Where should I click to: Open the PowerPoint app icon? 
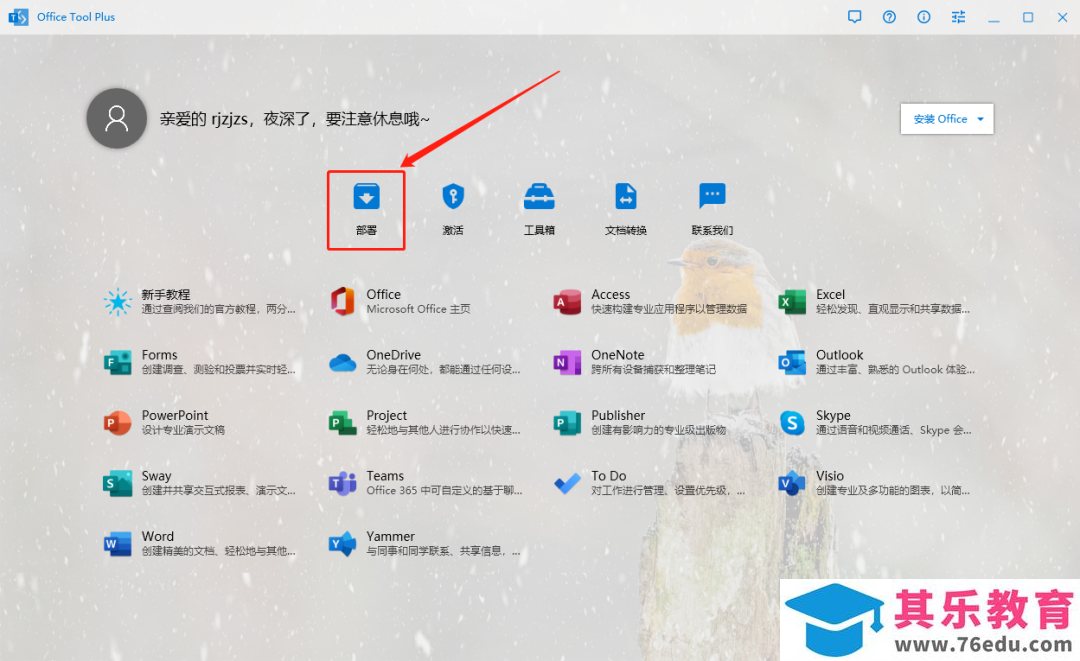click(117, 423)
